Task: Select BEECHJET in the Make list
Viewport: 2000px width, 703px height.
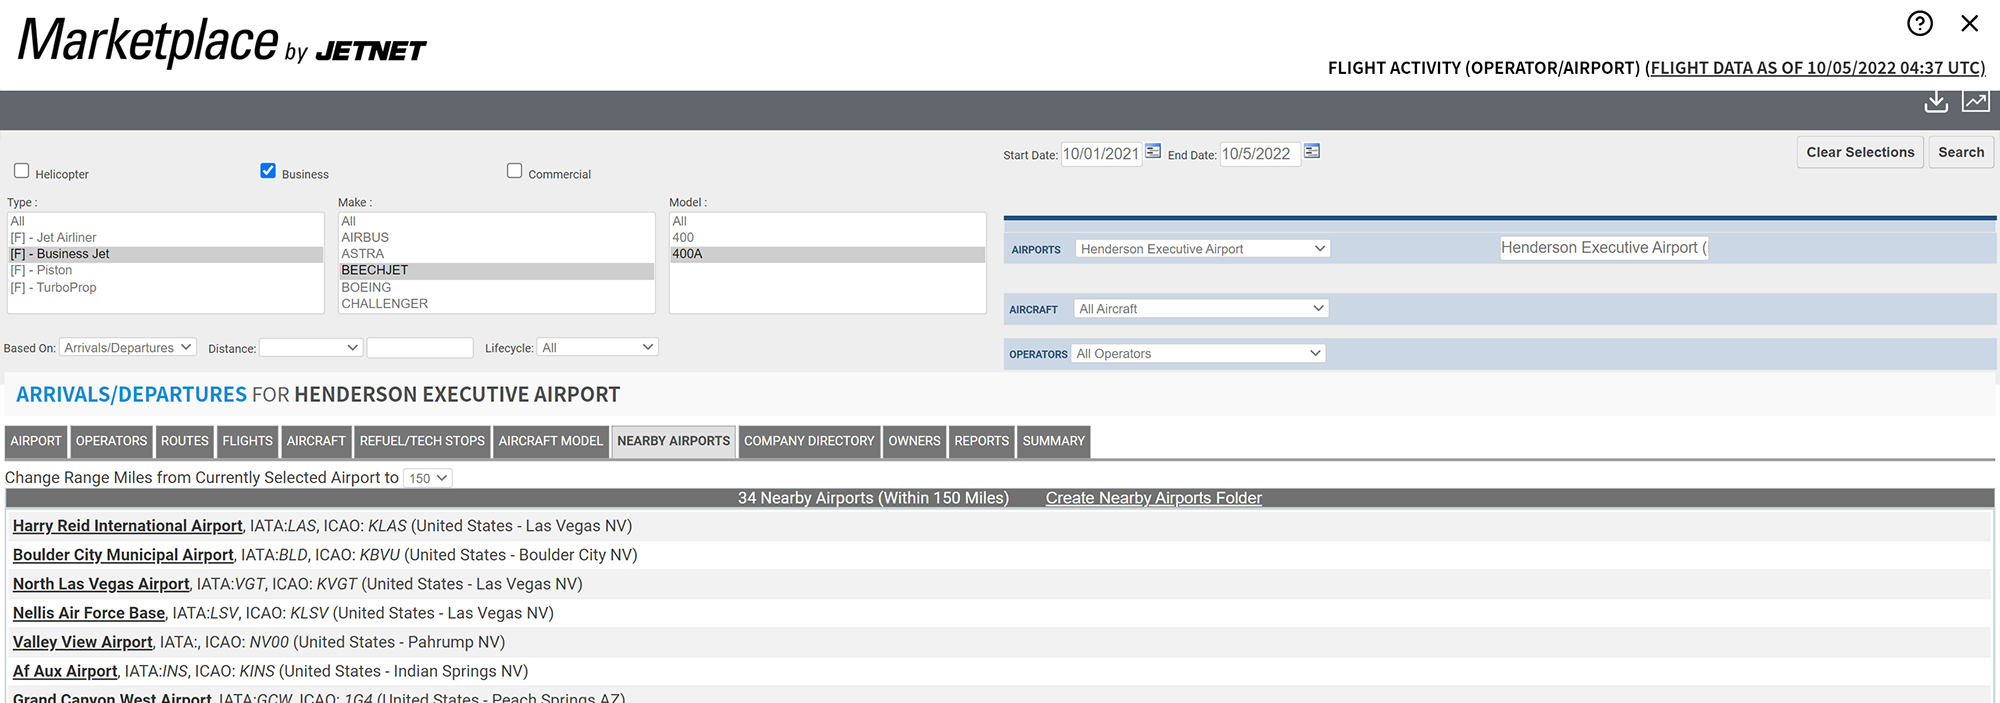Action: 496,270
